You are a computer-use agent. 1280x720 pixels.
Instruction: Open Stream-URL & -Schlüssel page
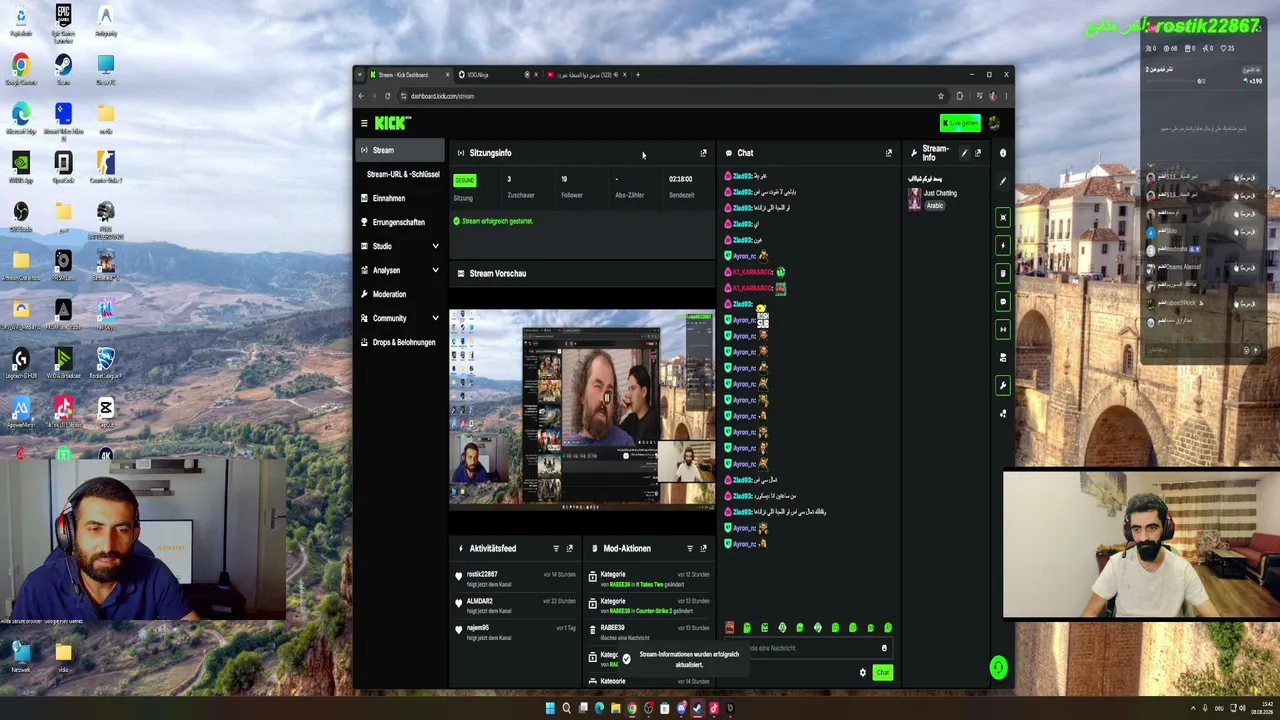[x=403, y=174]
